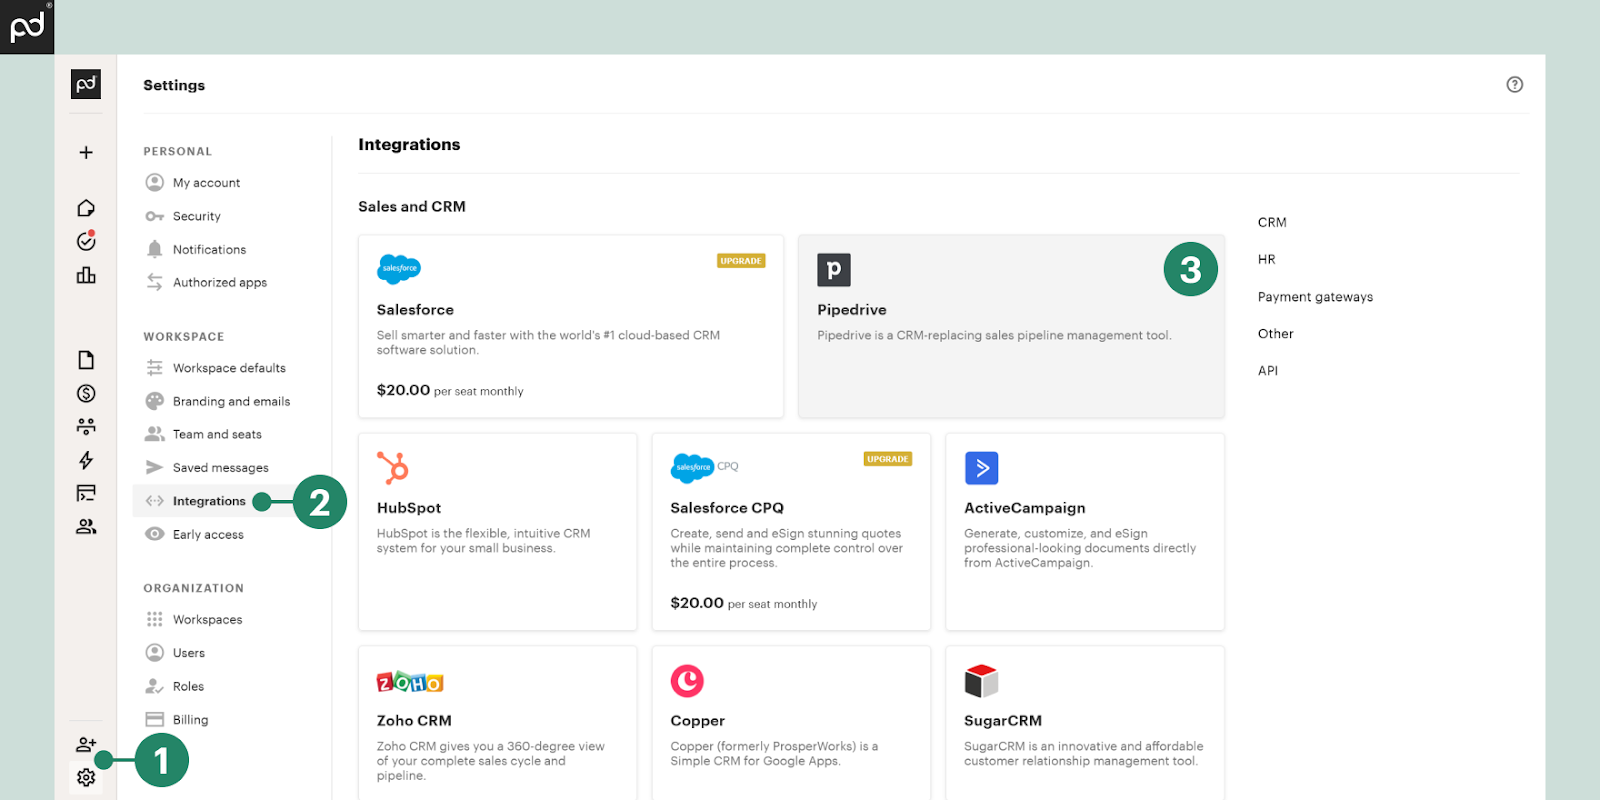Open the dollar sign catalog icon
The width and height of the screenshot is (1600, 800).
tap(86, 393)
